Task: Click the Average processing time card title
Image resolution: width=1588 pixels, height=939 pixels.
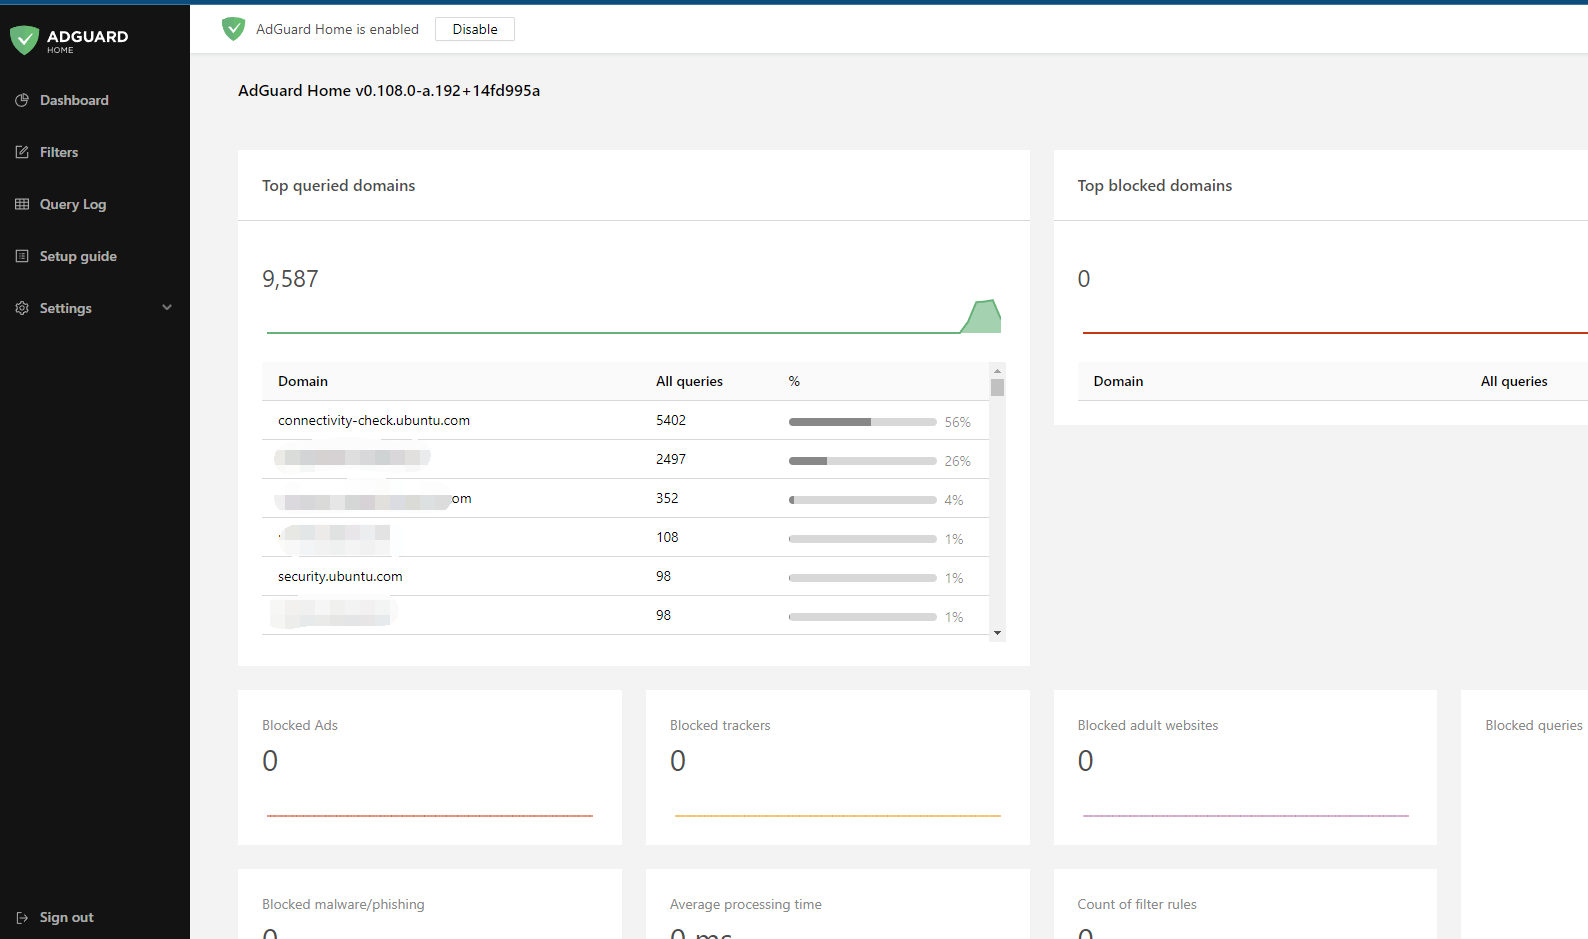Action: [746, 904]
